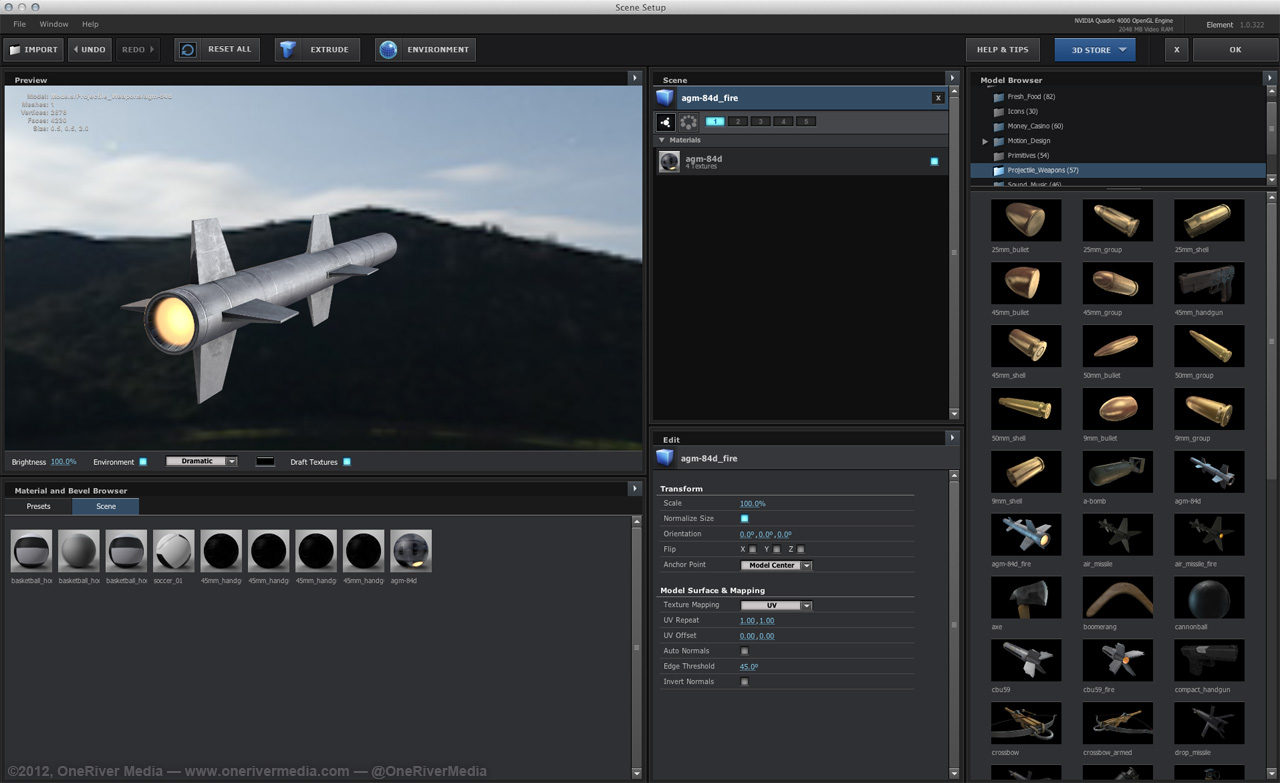The image size is (1280, 783).
Task: Enable the Invert Normals checkbox
Action: pos(744,681)
